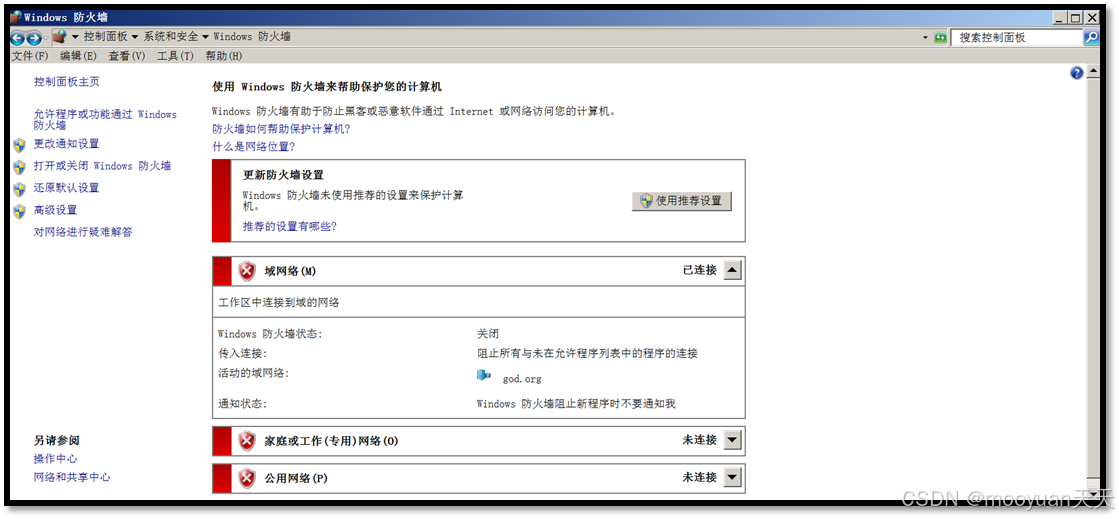Click the 更新防火墙设置 heading

283,175
